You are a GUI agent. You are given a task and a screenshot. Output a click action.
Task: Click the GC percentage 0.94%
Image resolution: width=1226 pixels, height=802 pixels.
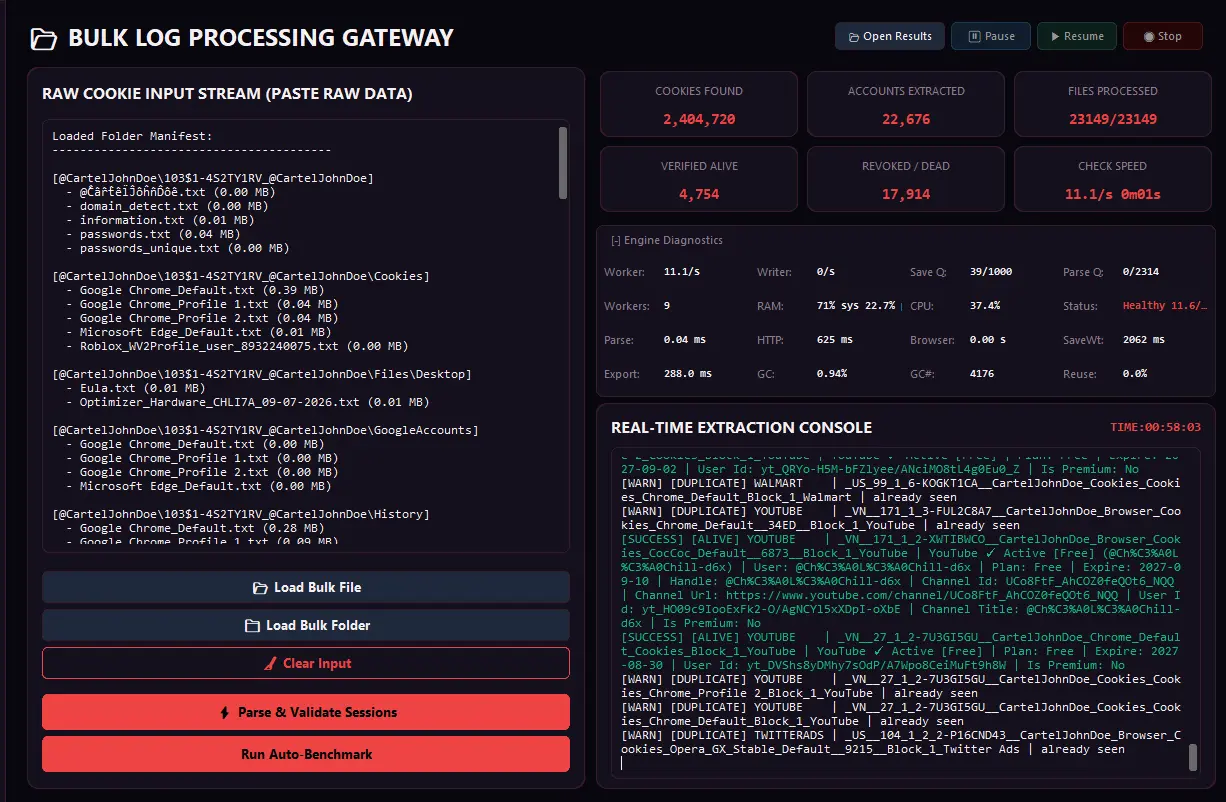(831, 374)
